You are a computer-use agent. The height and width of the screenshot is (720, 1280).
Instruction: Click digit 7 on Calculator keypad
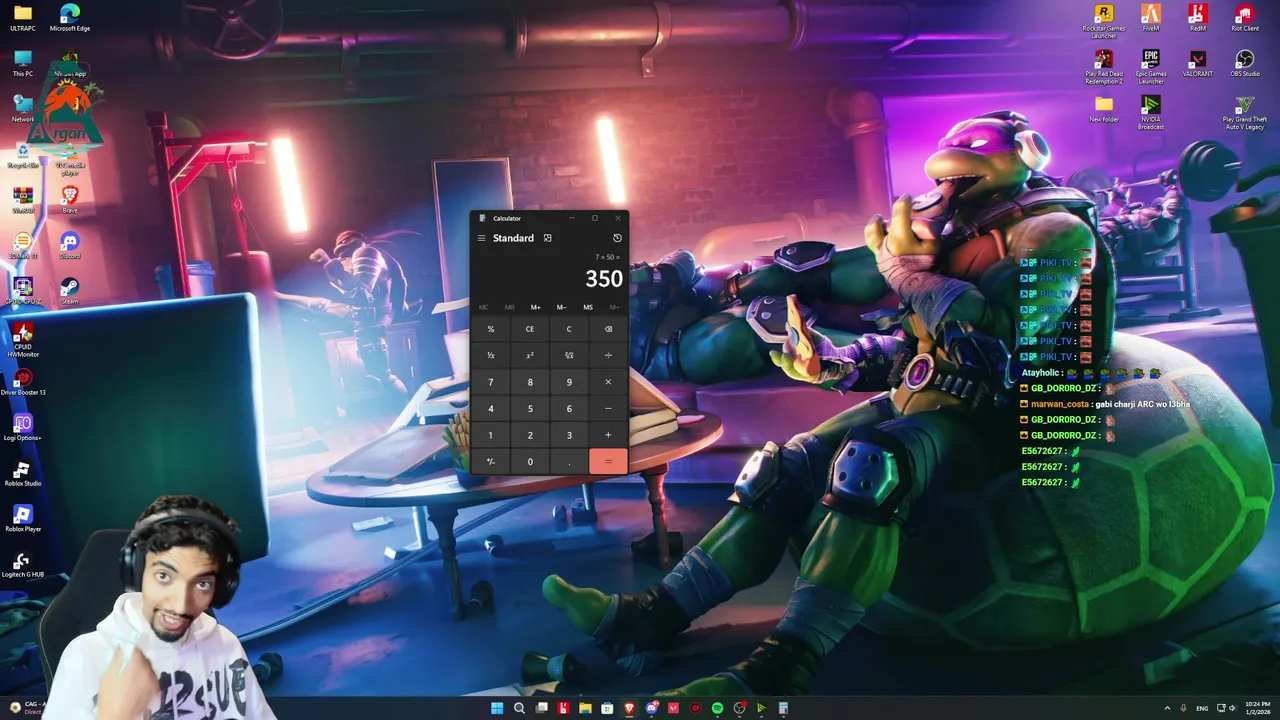490,382
